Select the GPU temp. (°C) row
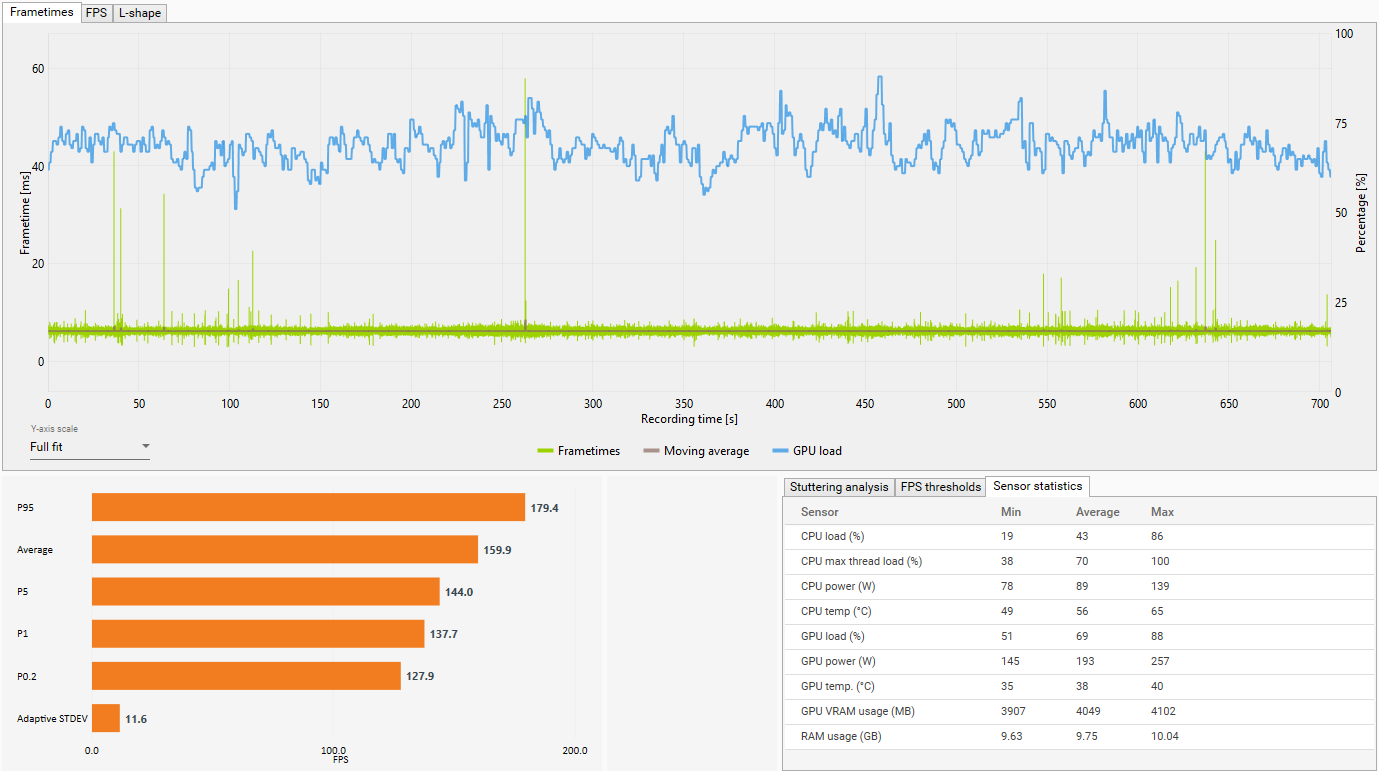Image resolution: width=1379 pixels, height=771 pixels. (1078, 686)
